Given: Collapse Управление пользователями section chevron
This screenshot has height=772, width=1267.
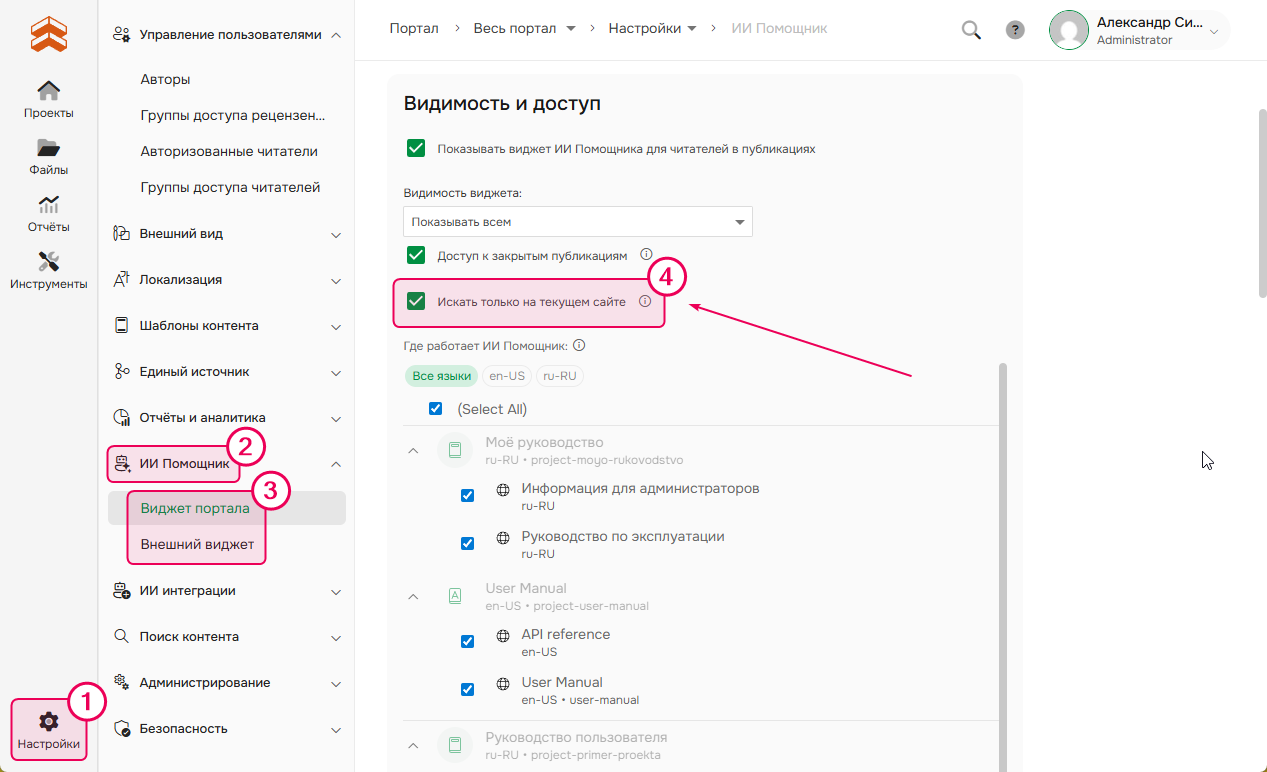Looking at the screenshot, I should click(x=336, y=35).
